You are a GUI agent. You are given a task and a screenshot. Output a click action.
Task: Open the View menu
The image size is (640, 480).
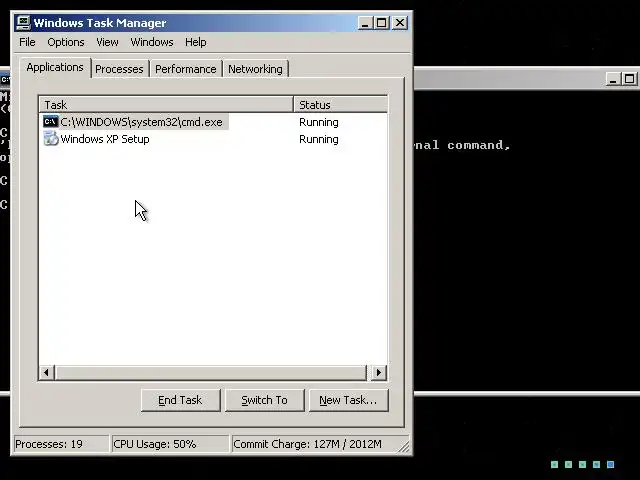[x=107, y=42]
